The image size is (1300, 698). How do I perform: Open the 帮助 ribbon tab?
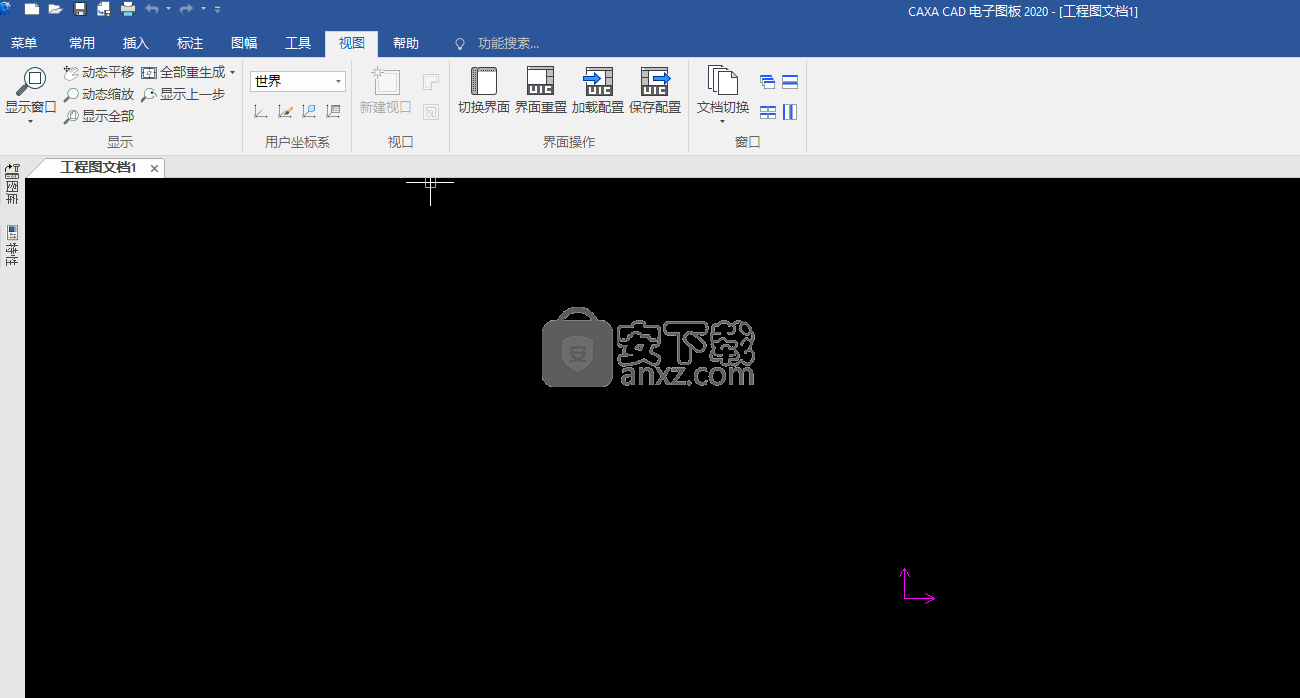click(406, 43)
